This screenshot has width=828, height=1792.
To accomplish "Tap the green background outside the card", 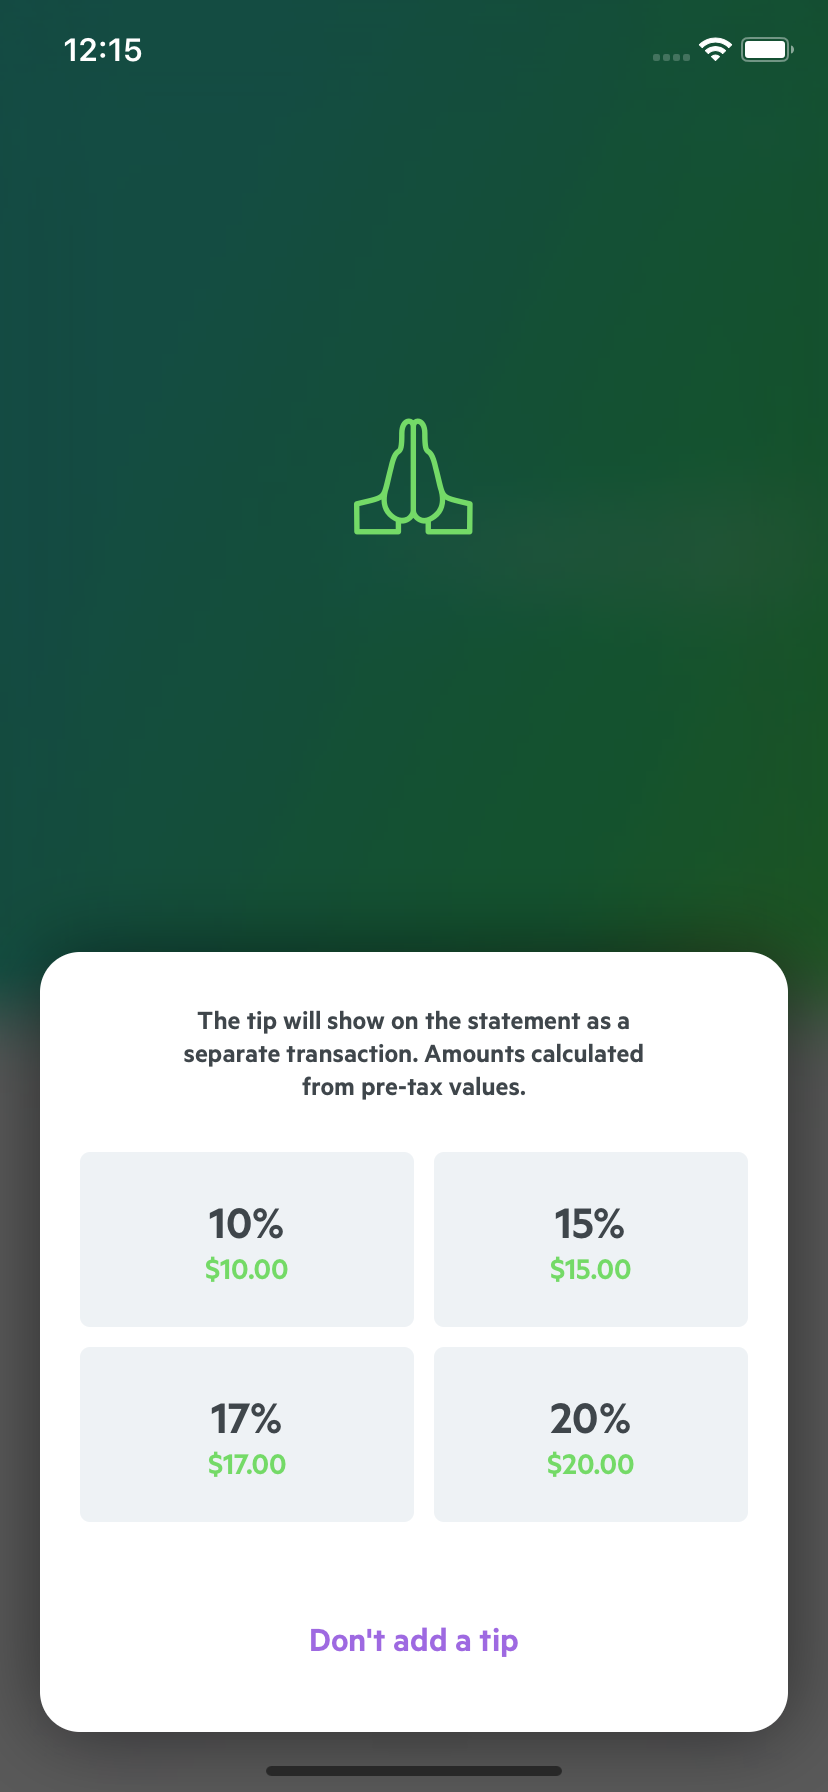I will pyautogui.click(x=414, y=250).
